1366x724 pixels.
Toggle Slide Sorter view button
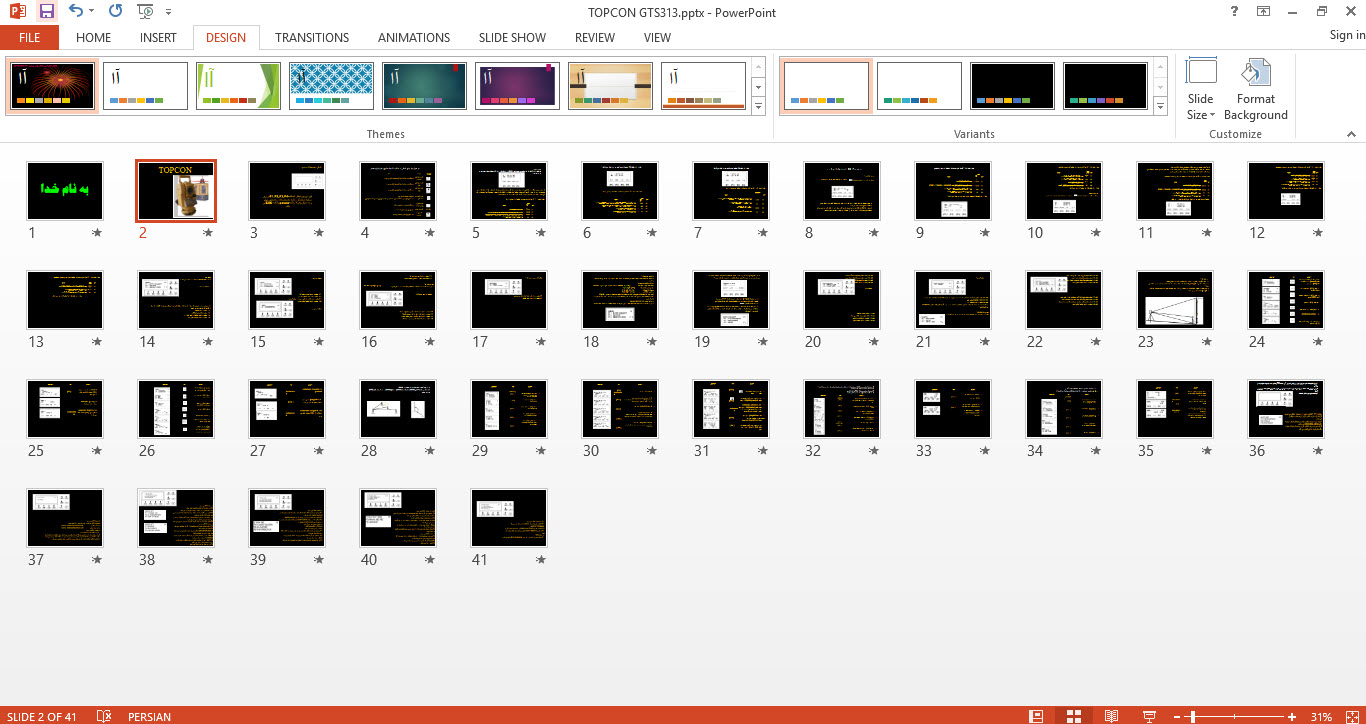click(1073, 716)
